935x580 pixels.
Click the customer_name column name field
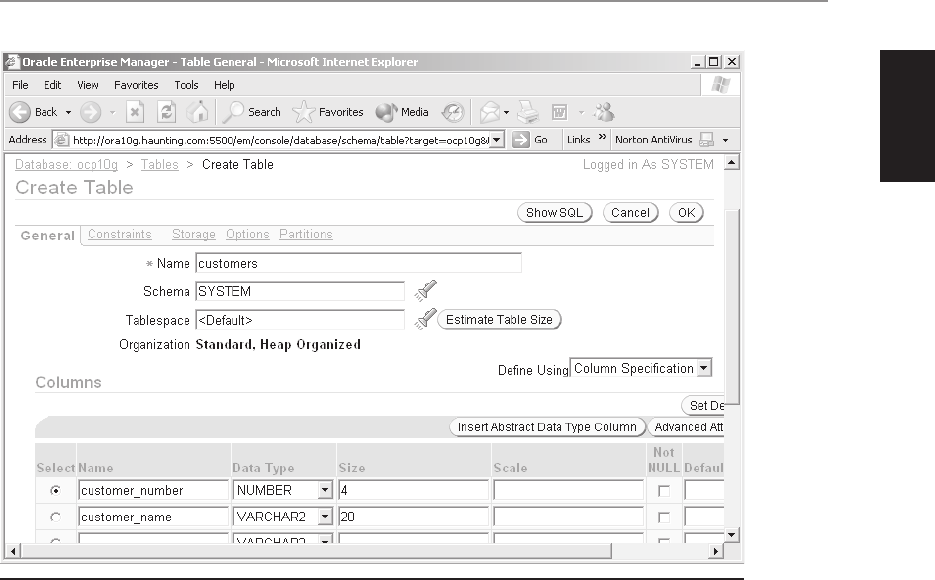[x=153, y=516]
